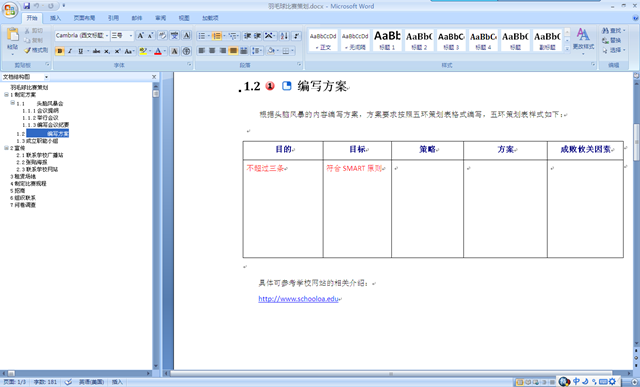Select '1.3 成立职能小组' in document map
The image size is (640, 387).
click(37, 141)
